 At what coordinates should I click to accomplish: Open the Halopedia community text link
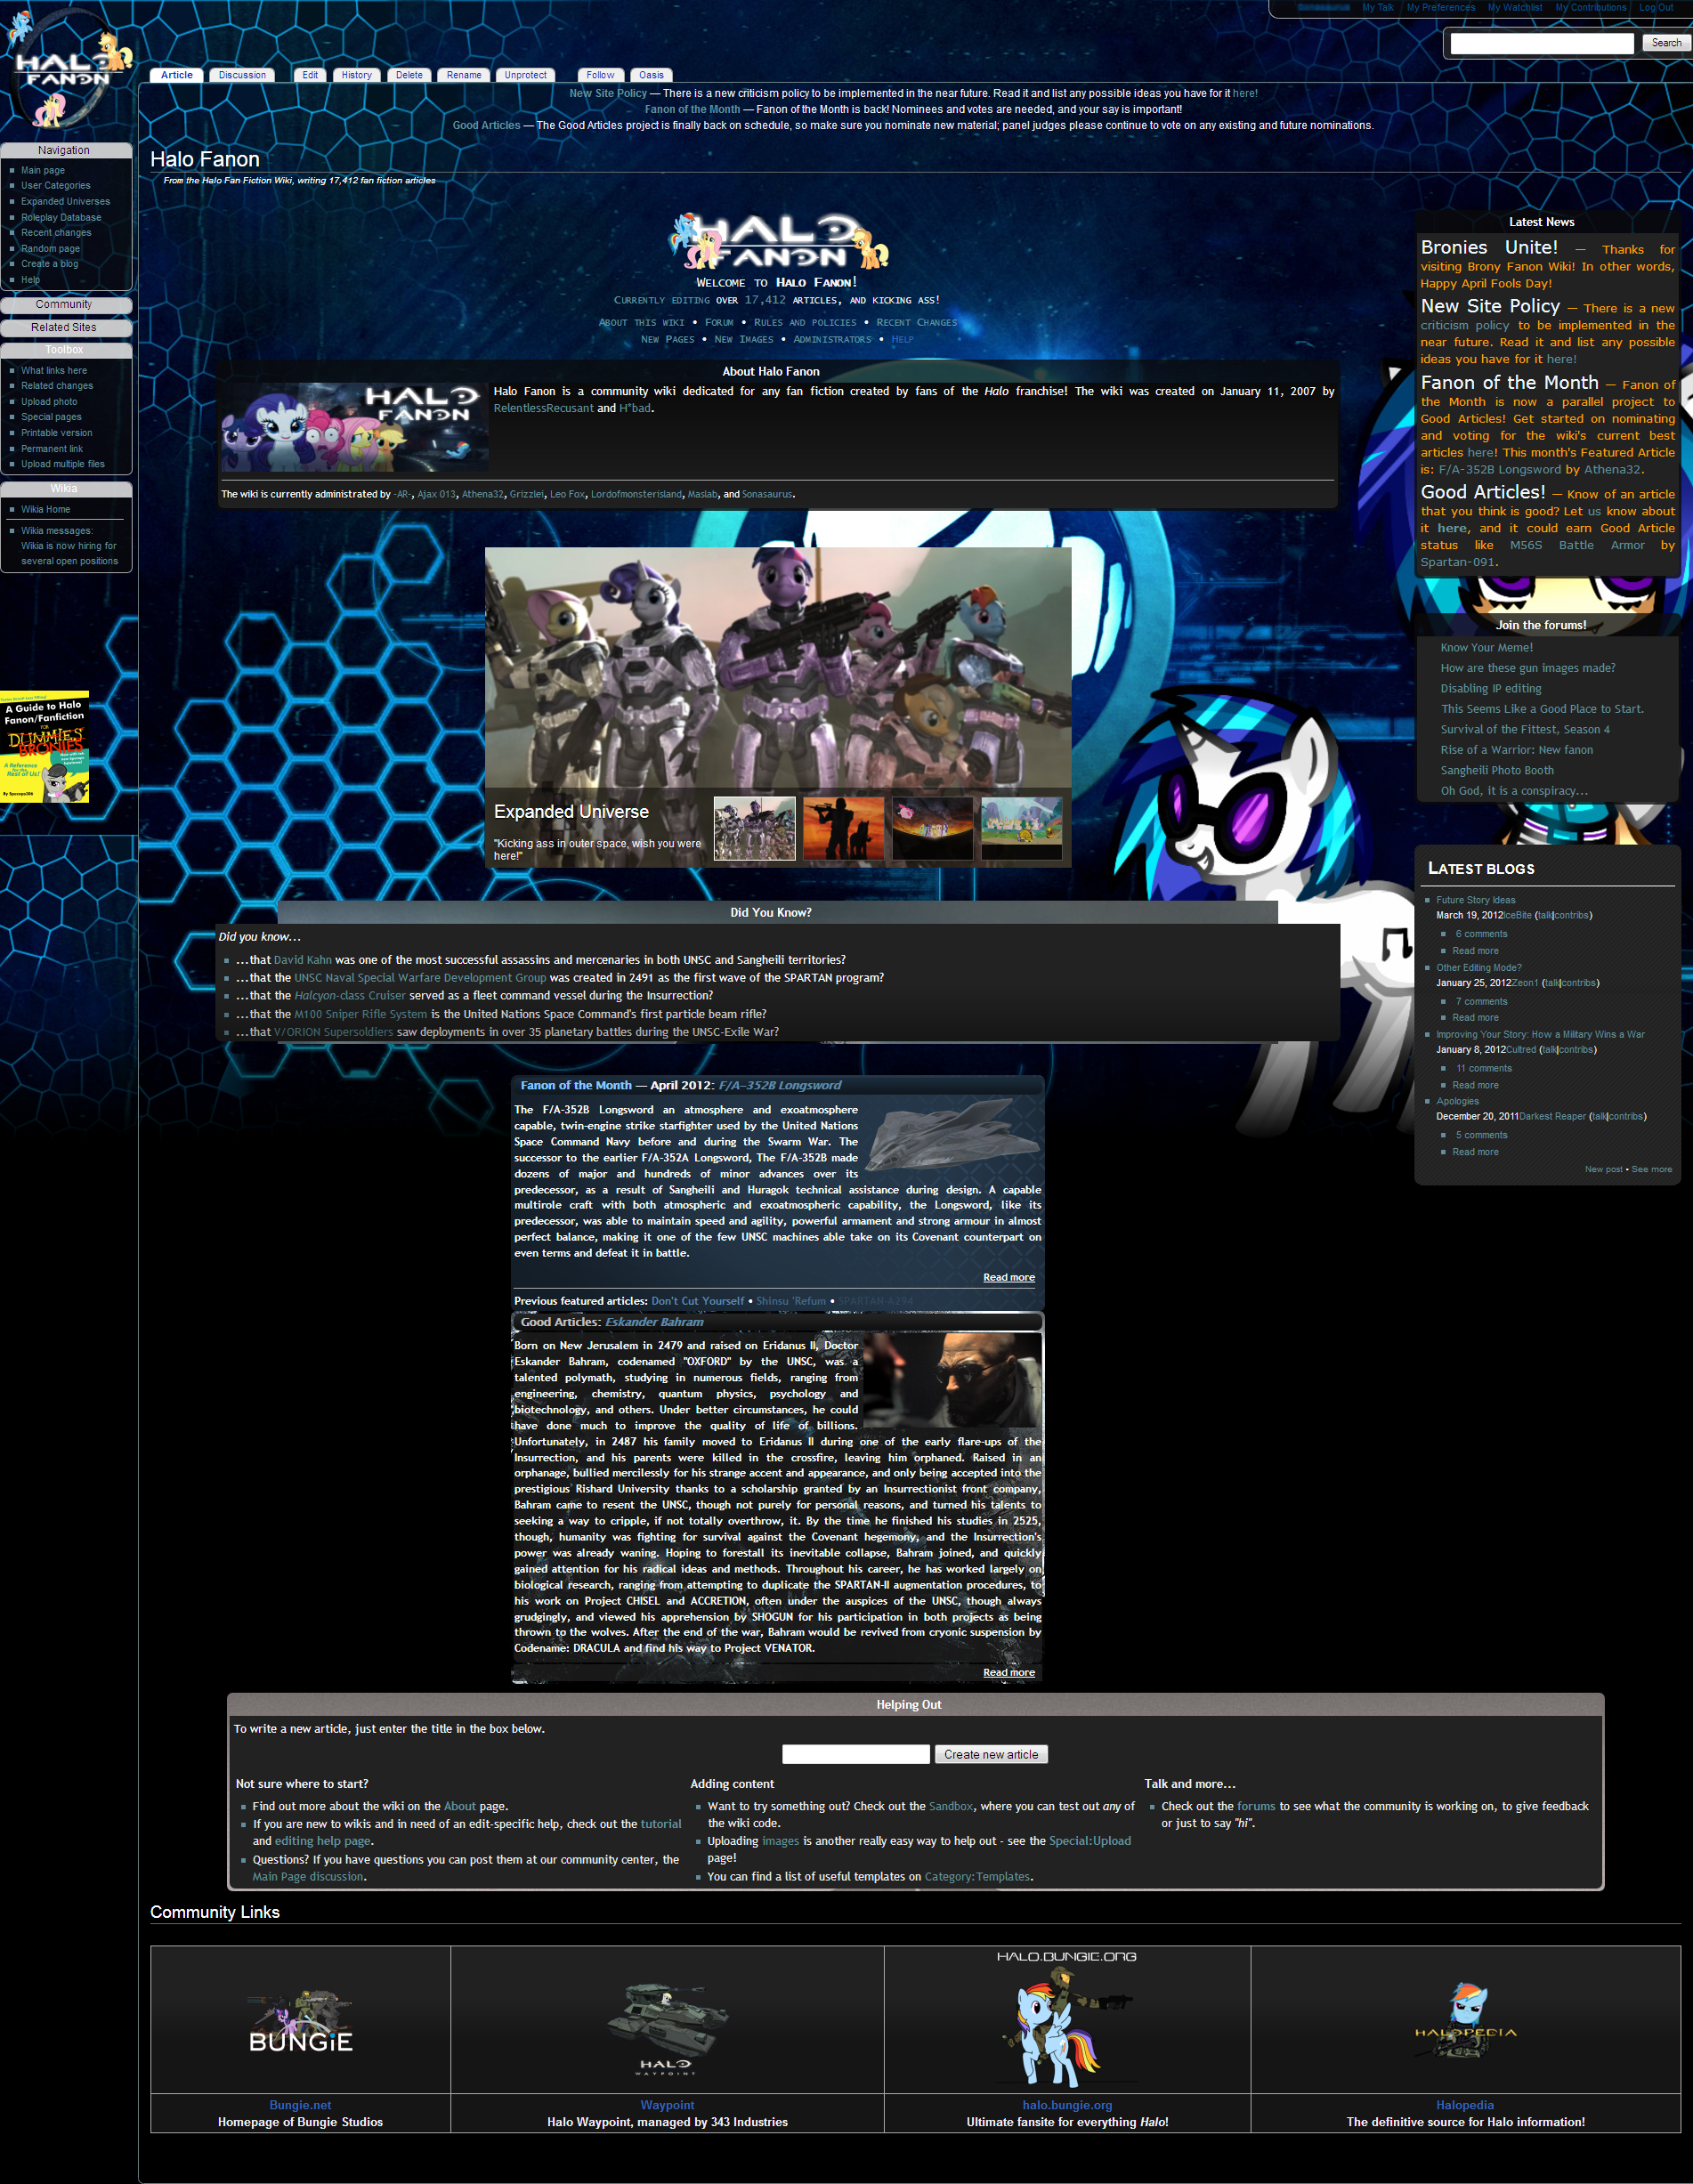(1465, 2105)
